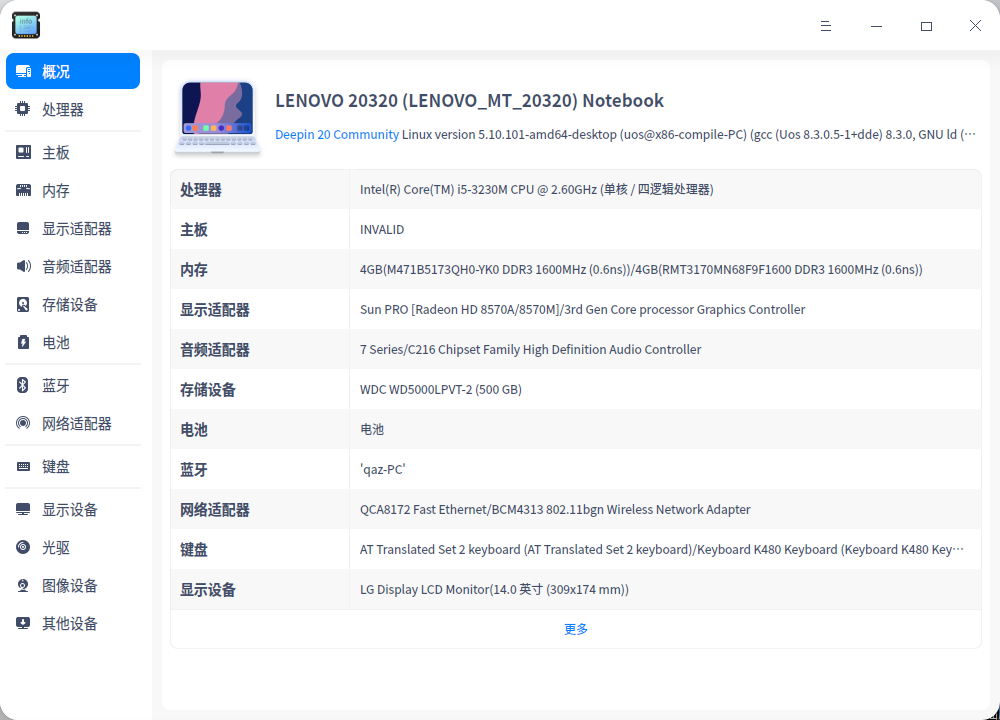The image size is (1000, 720).
Task: Click the 主板 motherboard icon
Action: tap(23, 152)
